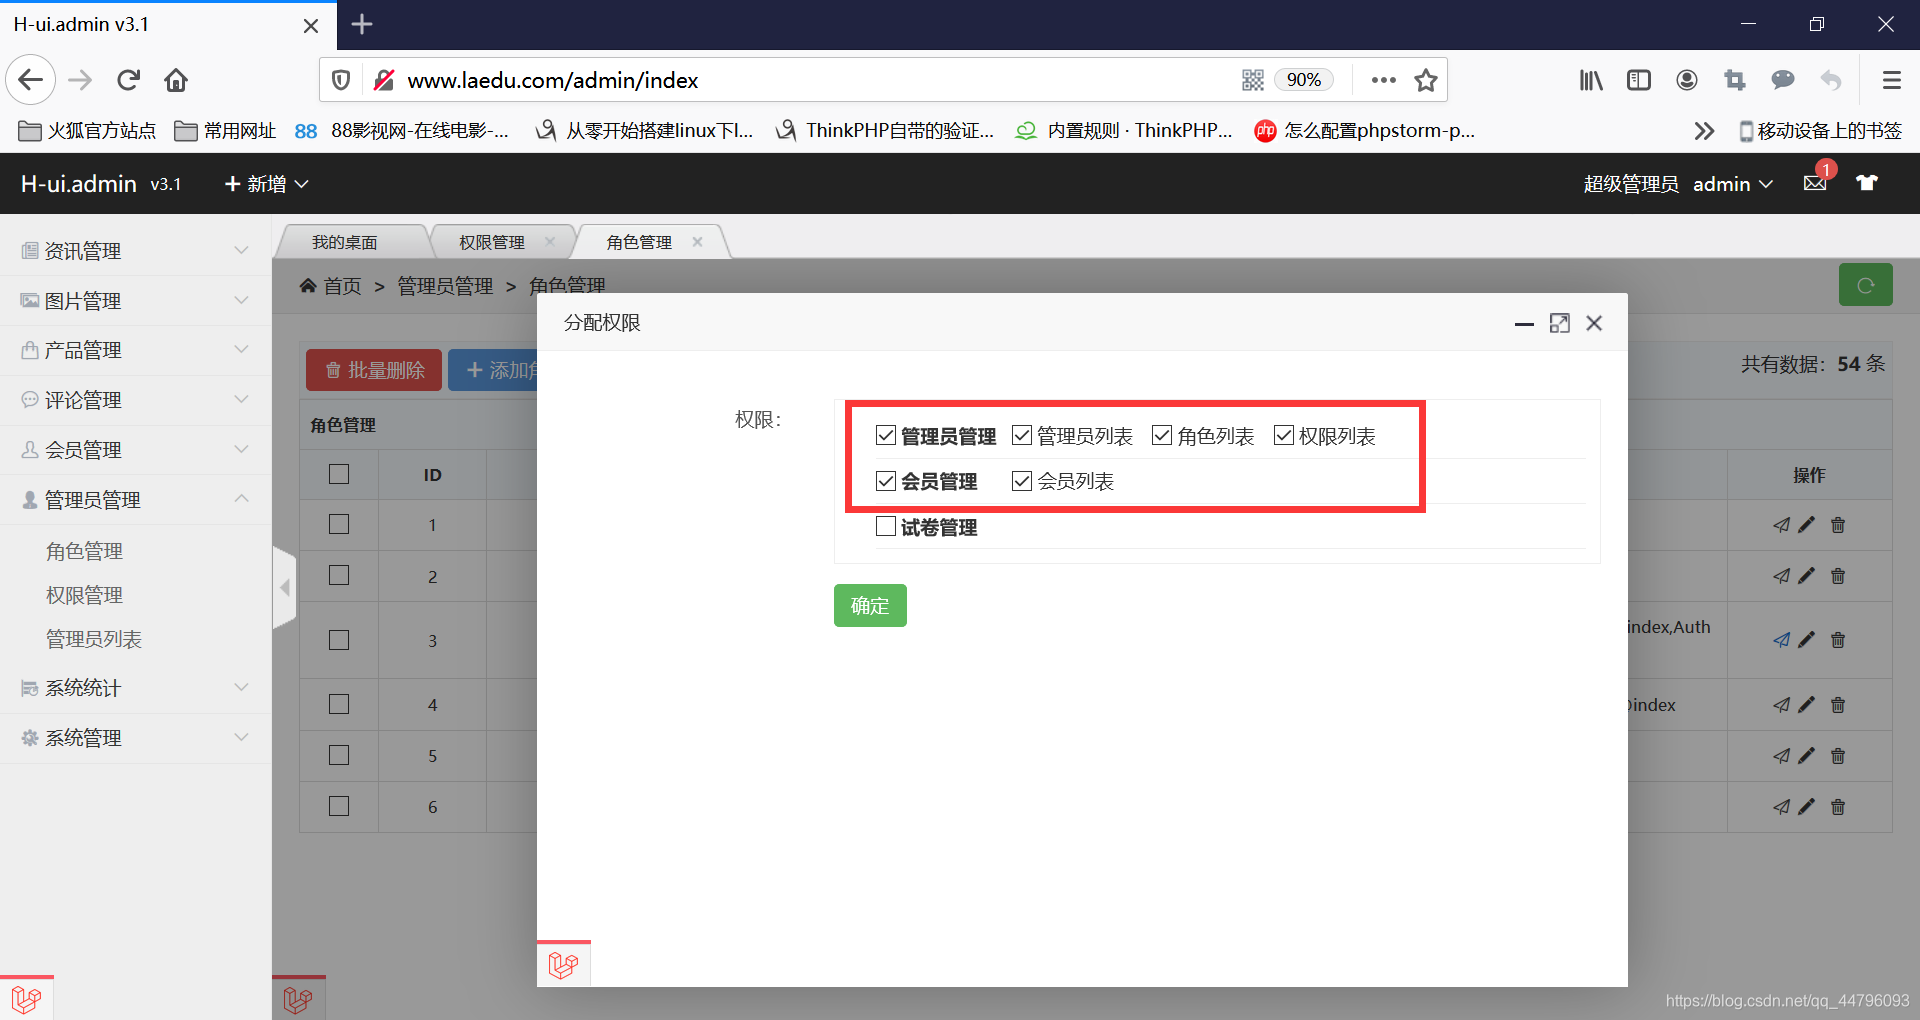Expand the 评论管理 sidebar menu
1920x1020 pixels.
point(135,400)
